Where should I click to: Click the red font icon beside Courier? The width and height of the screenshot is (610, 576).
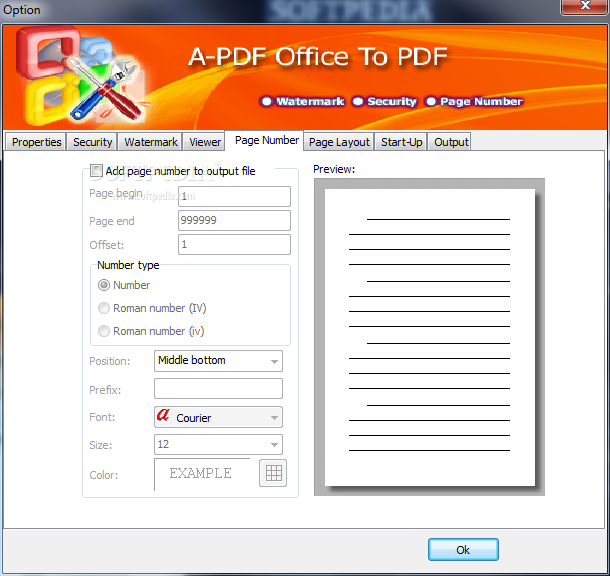pyautogui.click(x=163, y=415)
